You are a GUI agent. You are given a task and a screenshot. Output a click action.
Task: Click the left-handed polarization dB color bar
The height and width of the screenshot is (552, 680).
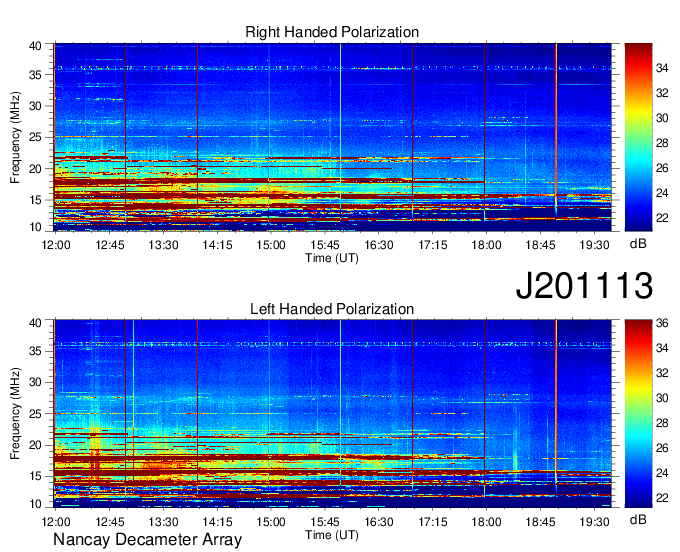pos(638,414)
